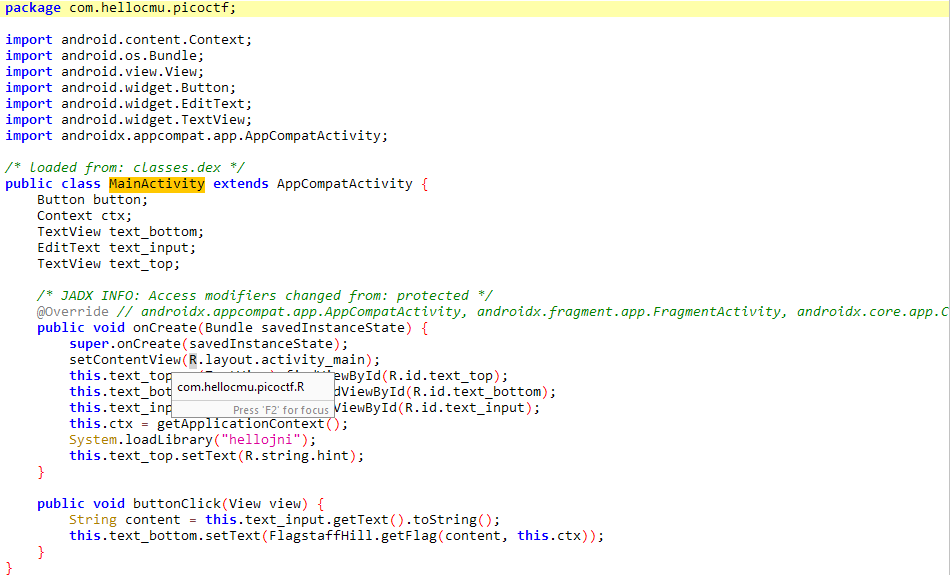The image size is (950, 575).
Task: Click the androidx.appcompat.app.AppCompatActivity import
Action: click(x=224, y=136)
